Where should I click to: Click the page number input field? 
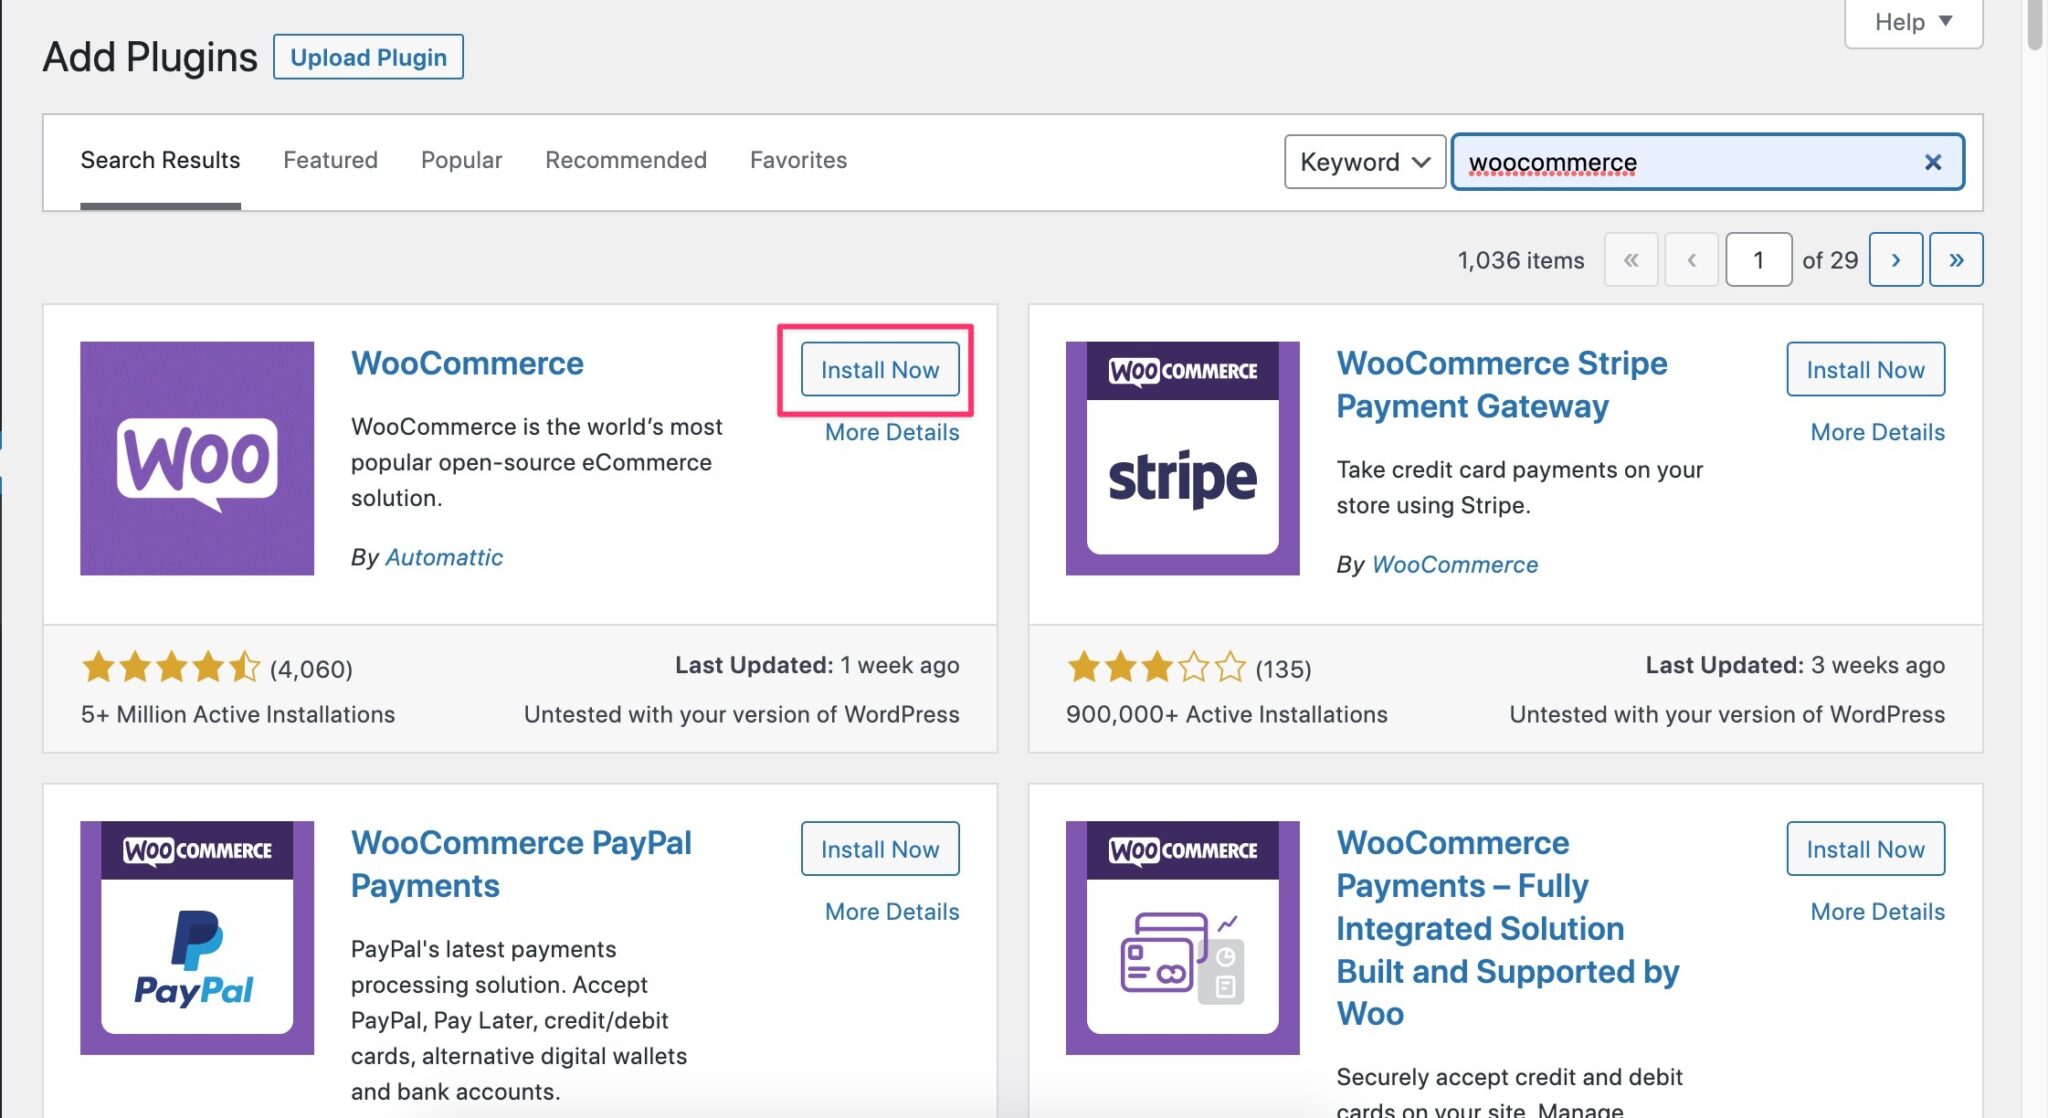click(x=1758, y=259)
